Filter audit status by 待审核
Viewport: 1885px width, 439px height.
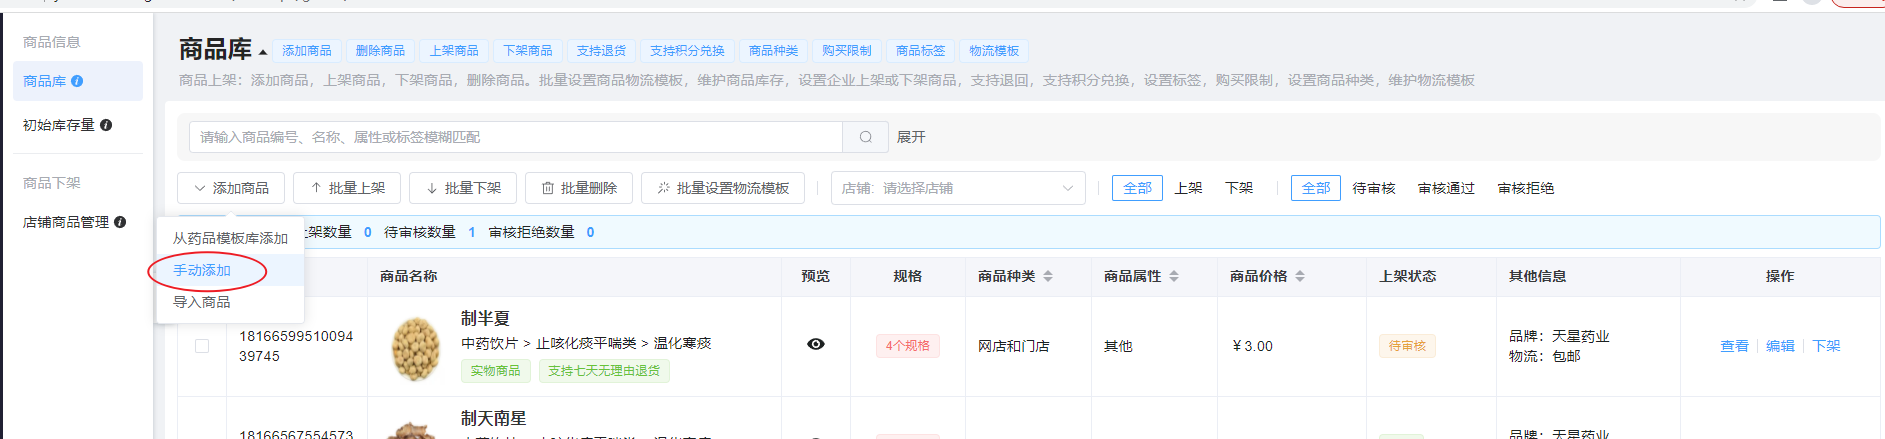pyautogui.click(x=1374, y=188)
